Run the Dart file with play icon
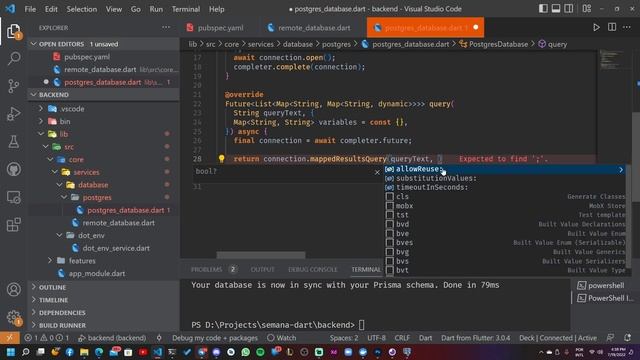Viewport: 640px width, 360px height. click(596, 27)
